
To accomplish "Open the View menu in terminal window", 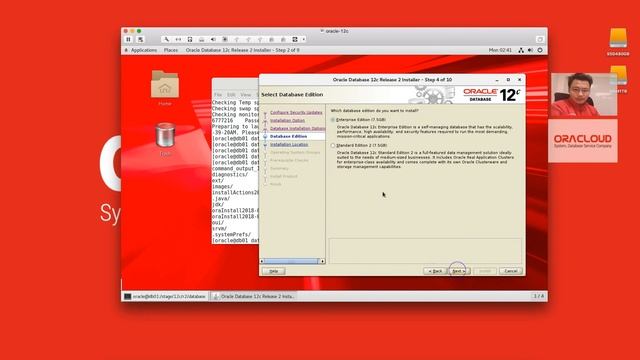I will pos(245,95).
